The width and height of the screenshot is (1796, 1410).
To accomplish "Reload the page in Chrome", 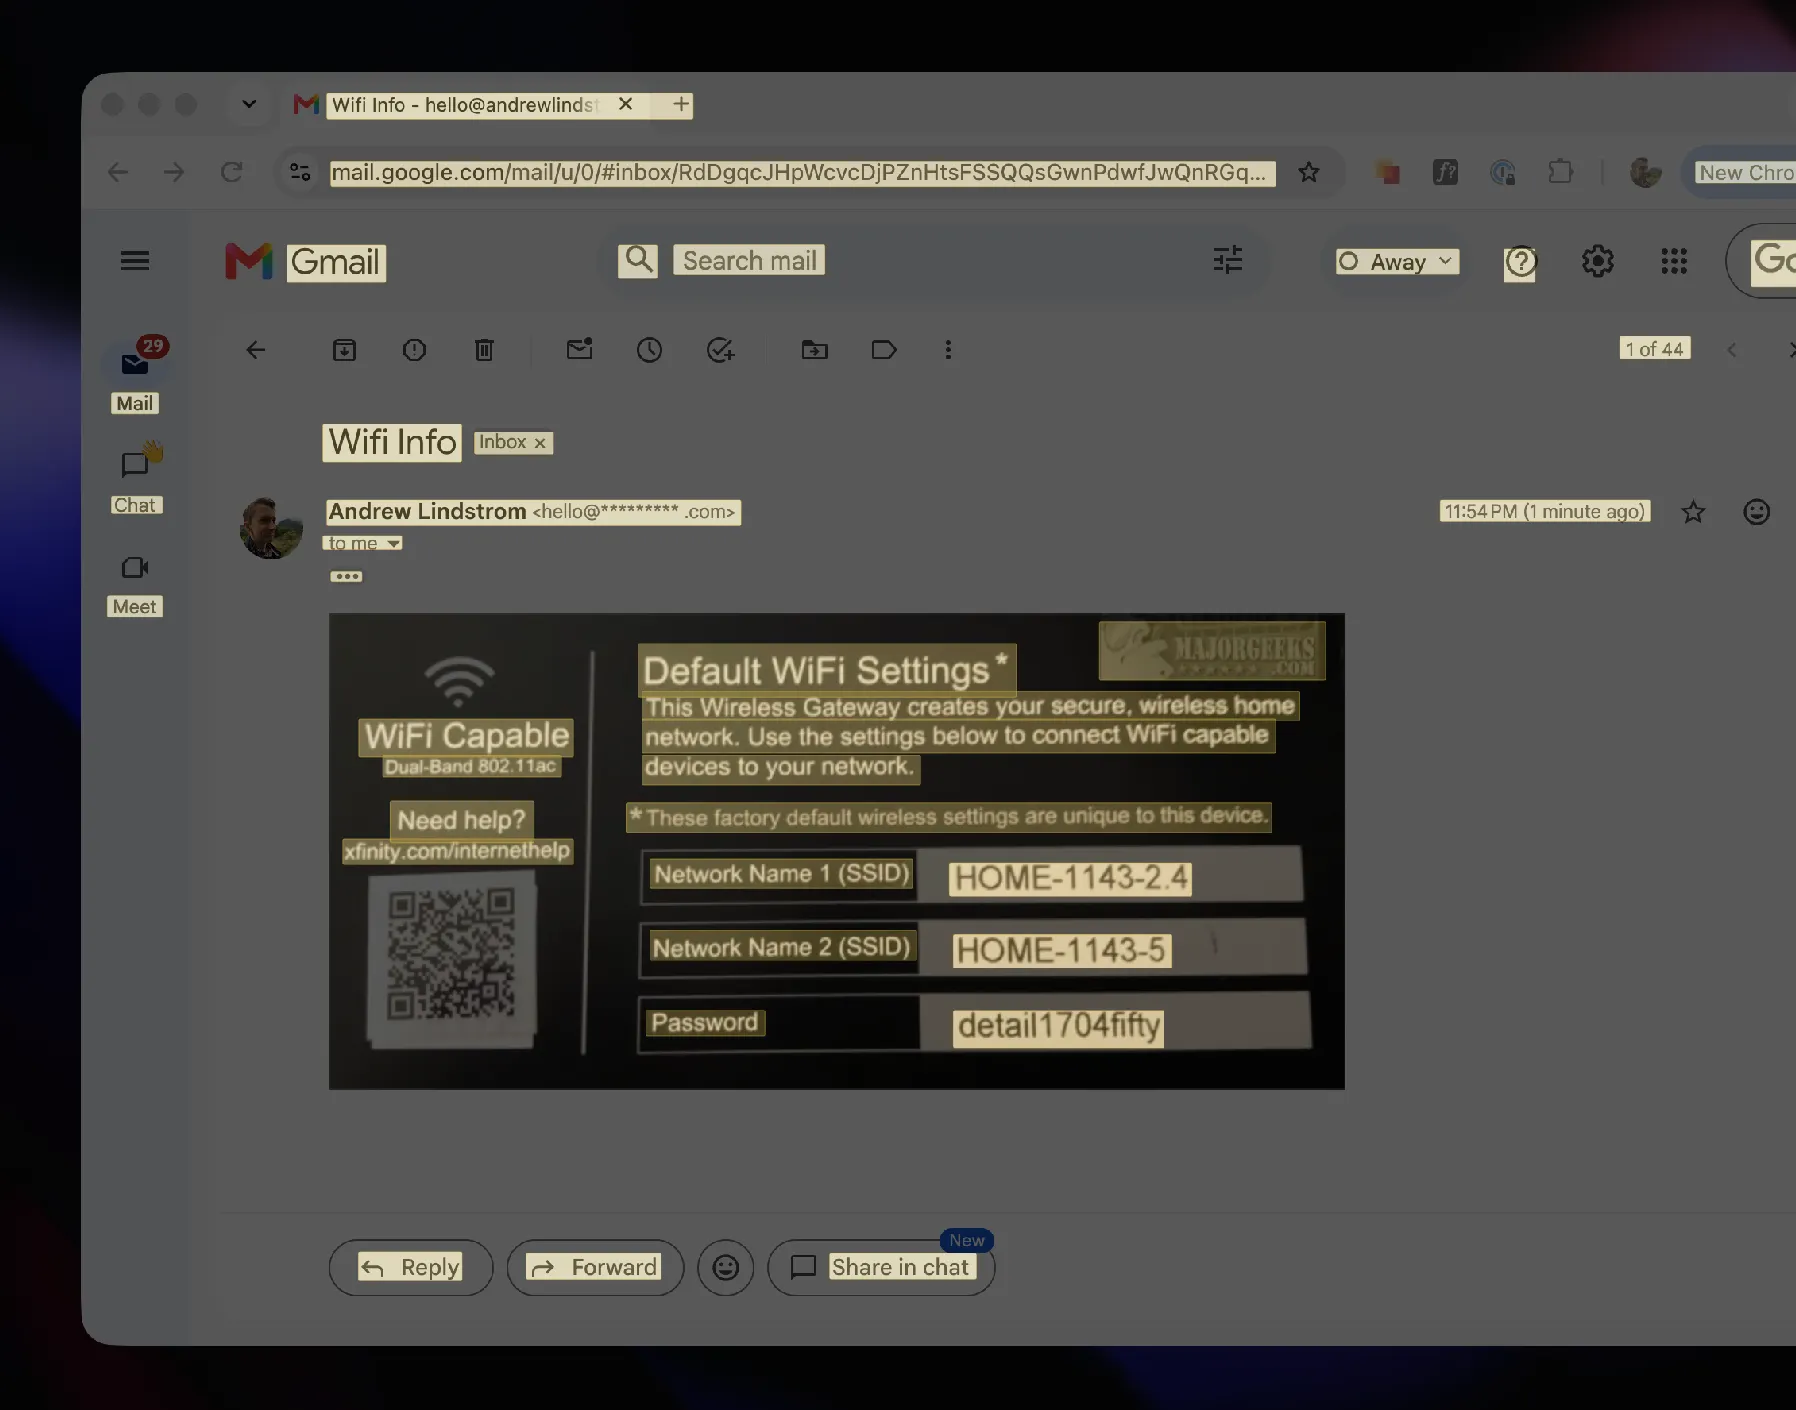I will tap(232, 172).
